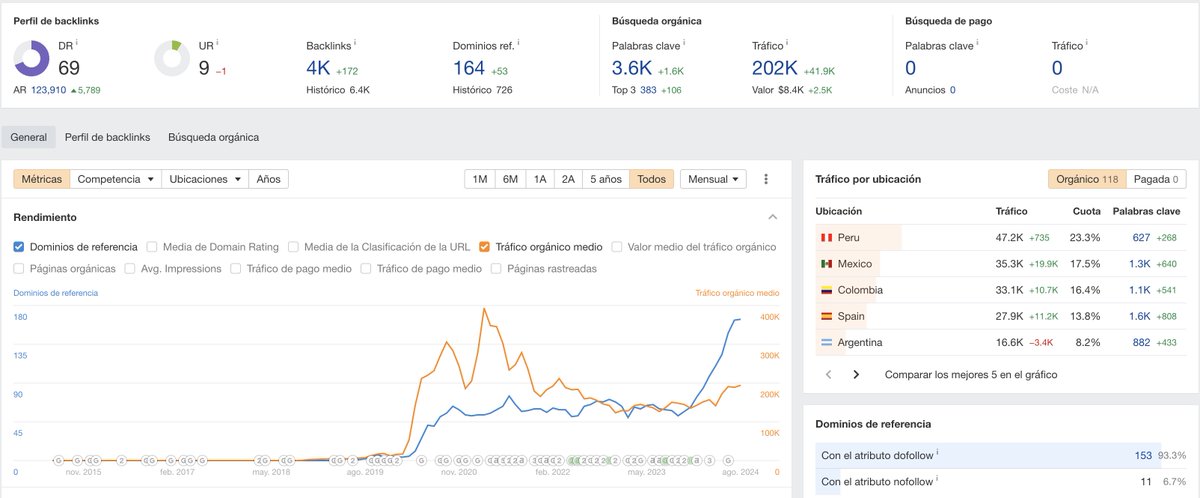Open the 11 nofollow domains link
The height and width of the screenshot is (498, 1200).
tap(1147, 481)
